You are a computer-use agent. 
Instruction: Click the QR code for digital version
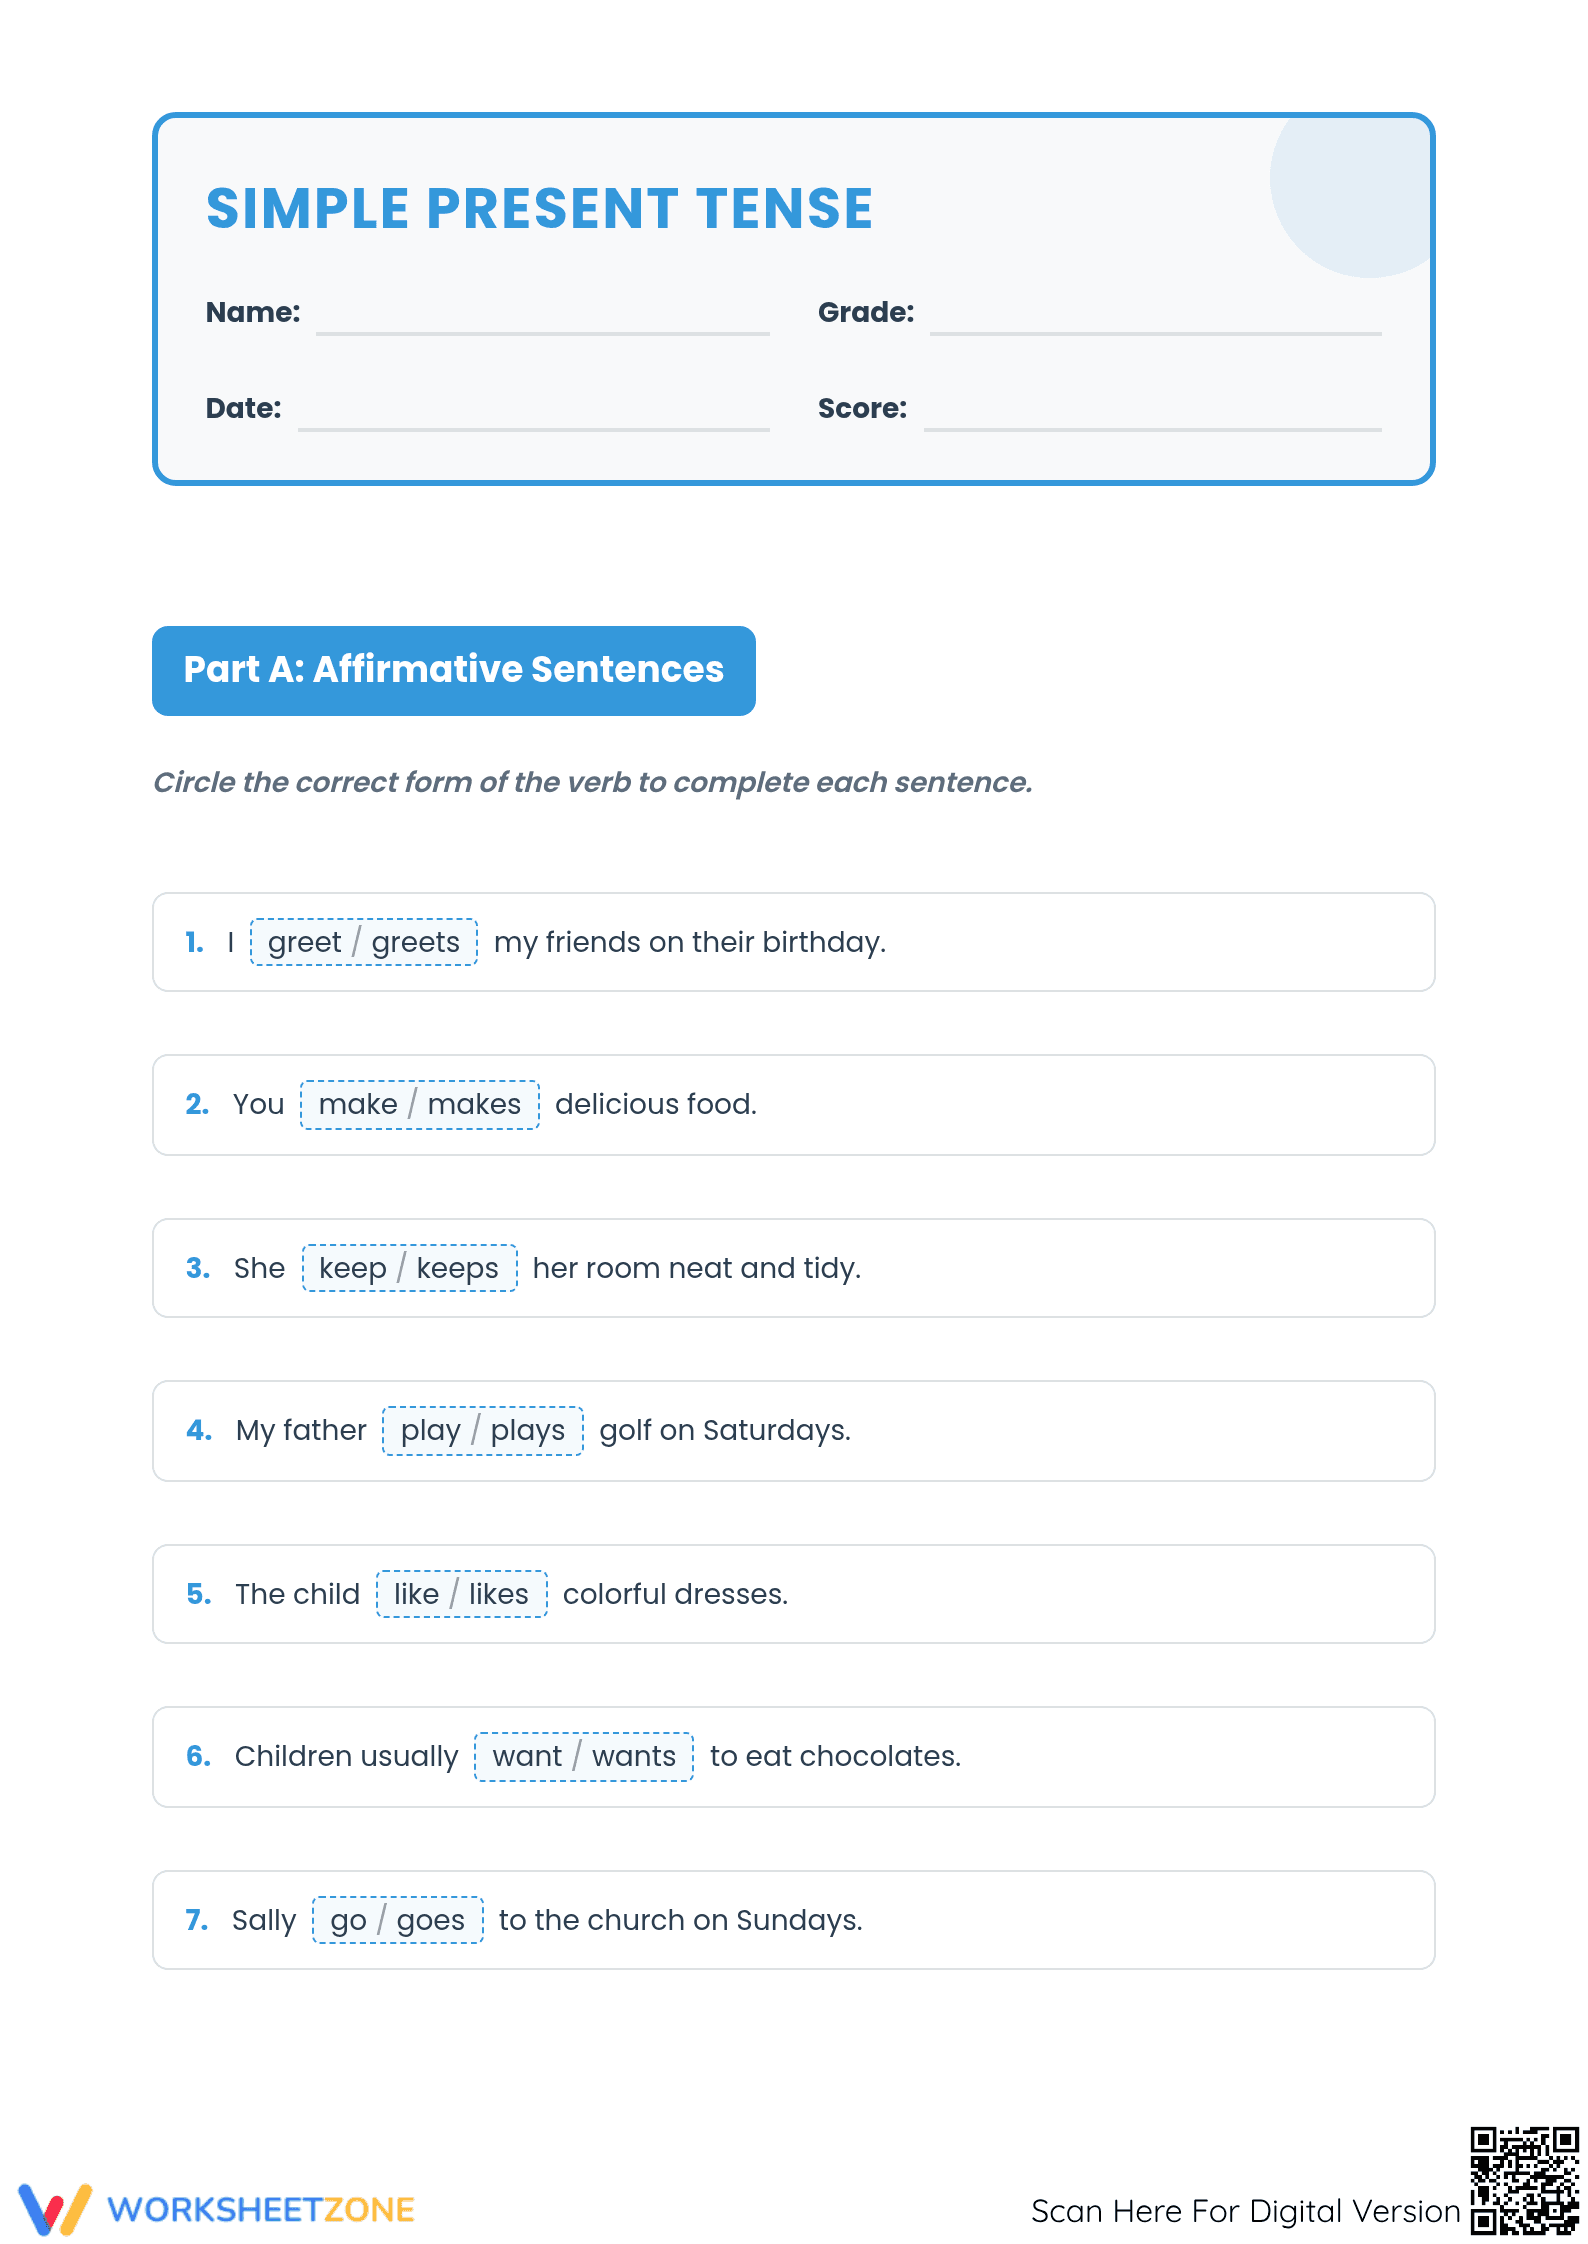coord(1525,2180)
